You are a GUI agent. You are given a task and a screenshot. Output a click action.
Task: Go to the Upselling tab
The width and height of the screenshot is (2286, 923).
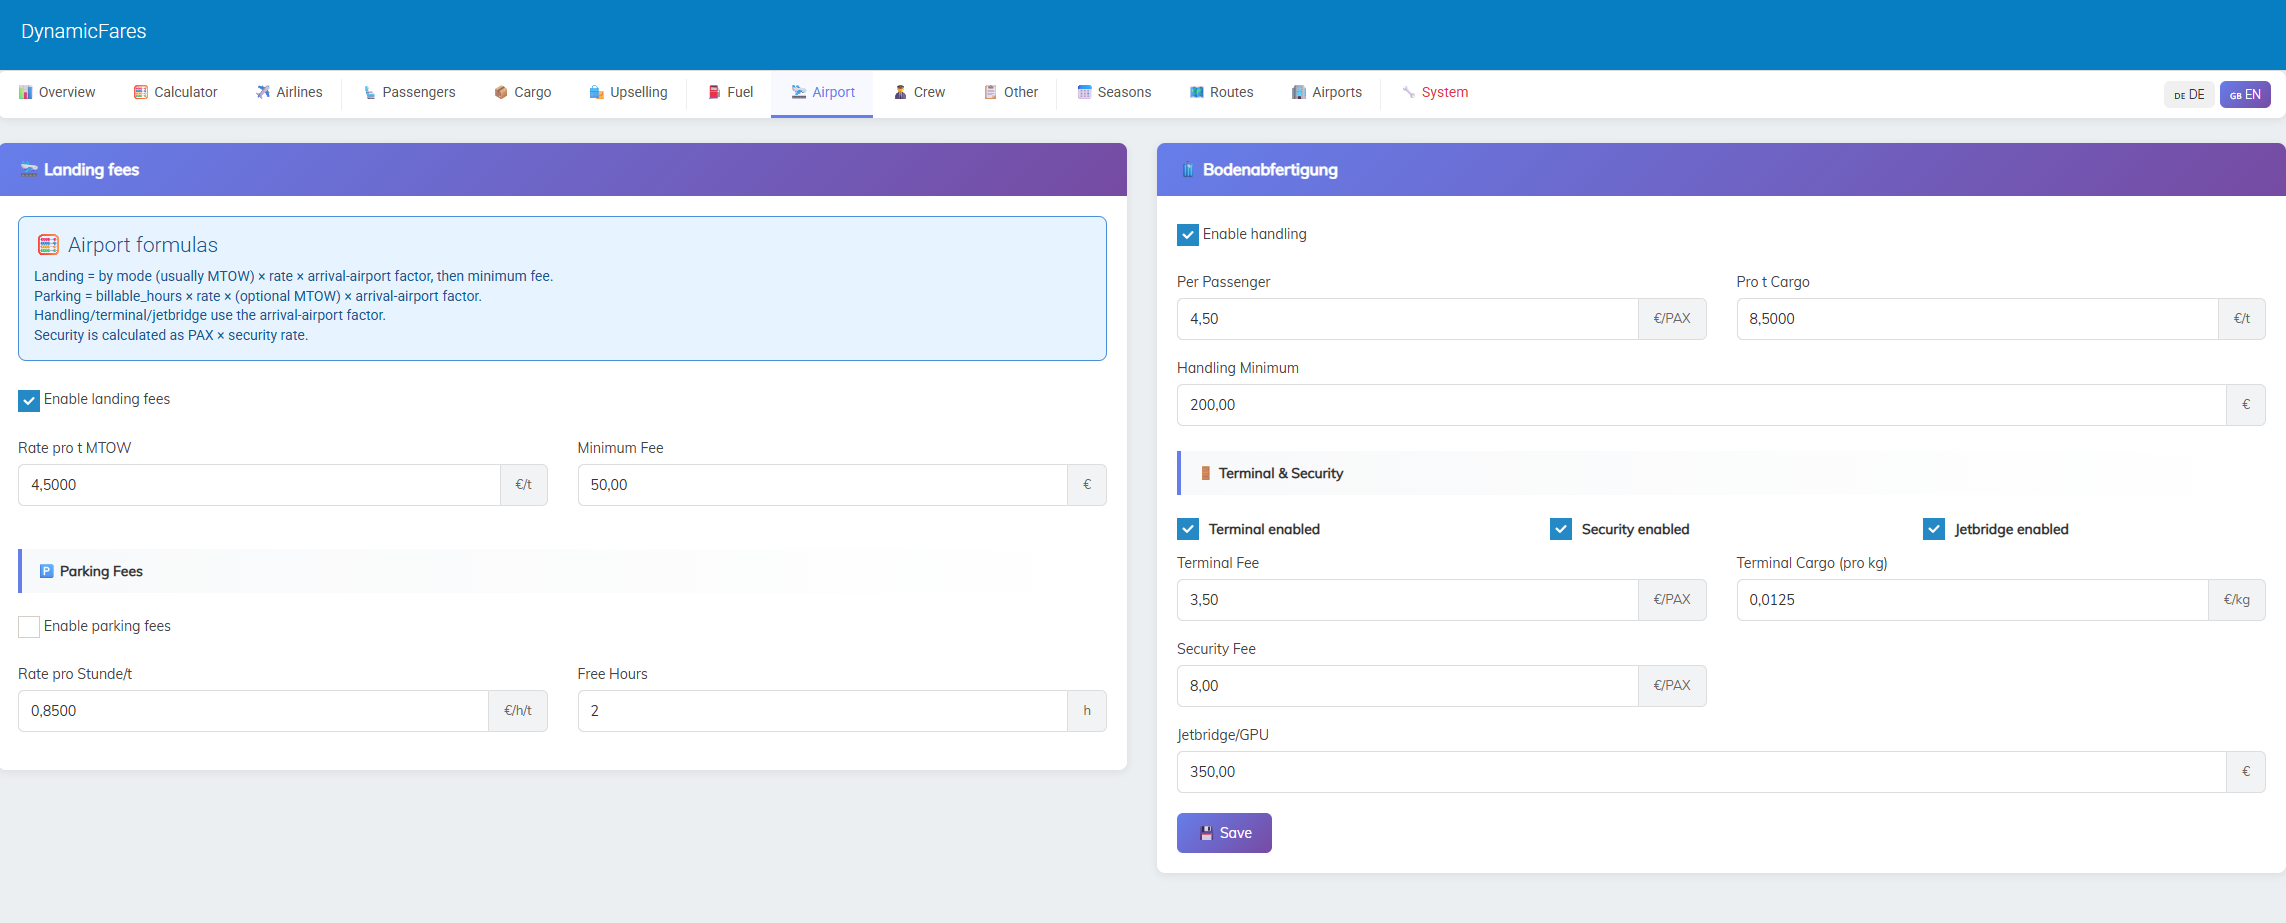pyautogui.click(x=628, y=93)
